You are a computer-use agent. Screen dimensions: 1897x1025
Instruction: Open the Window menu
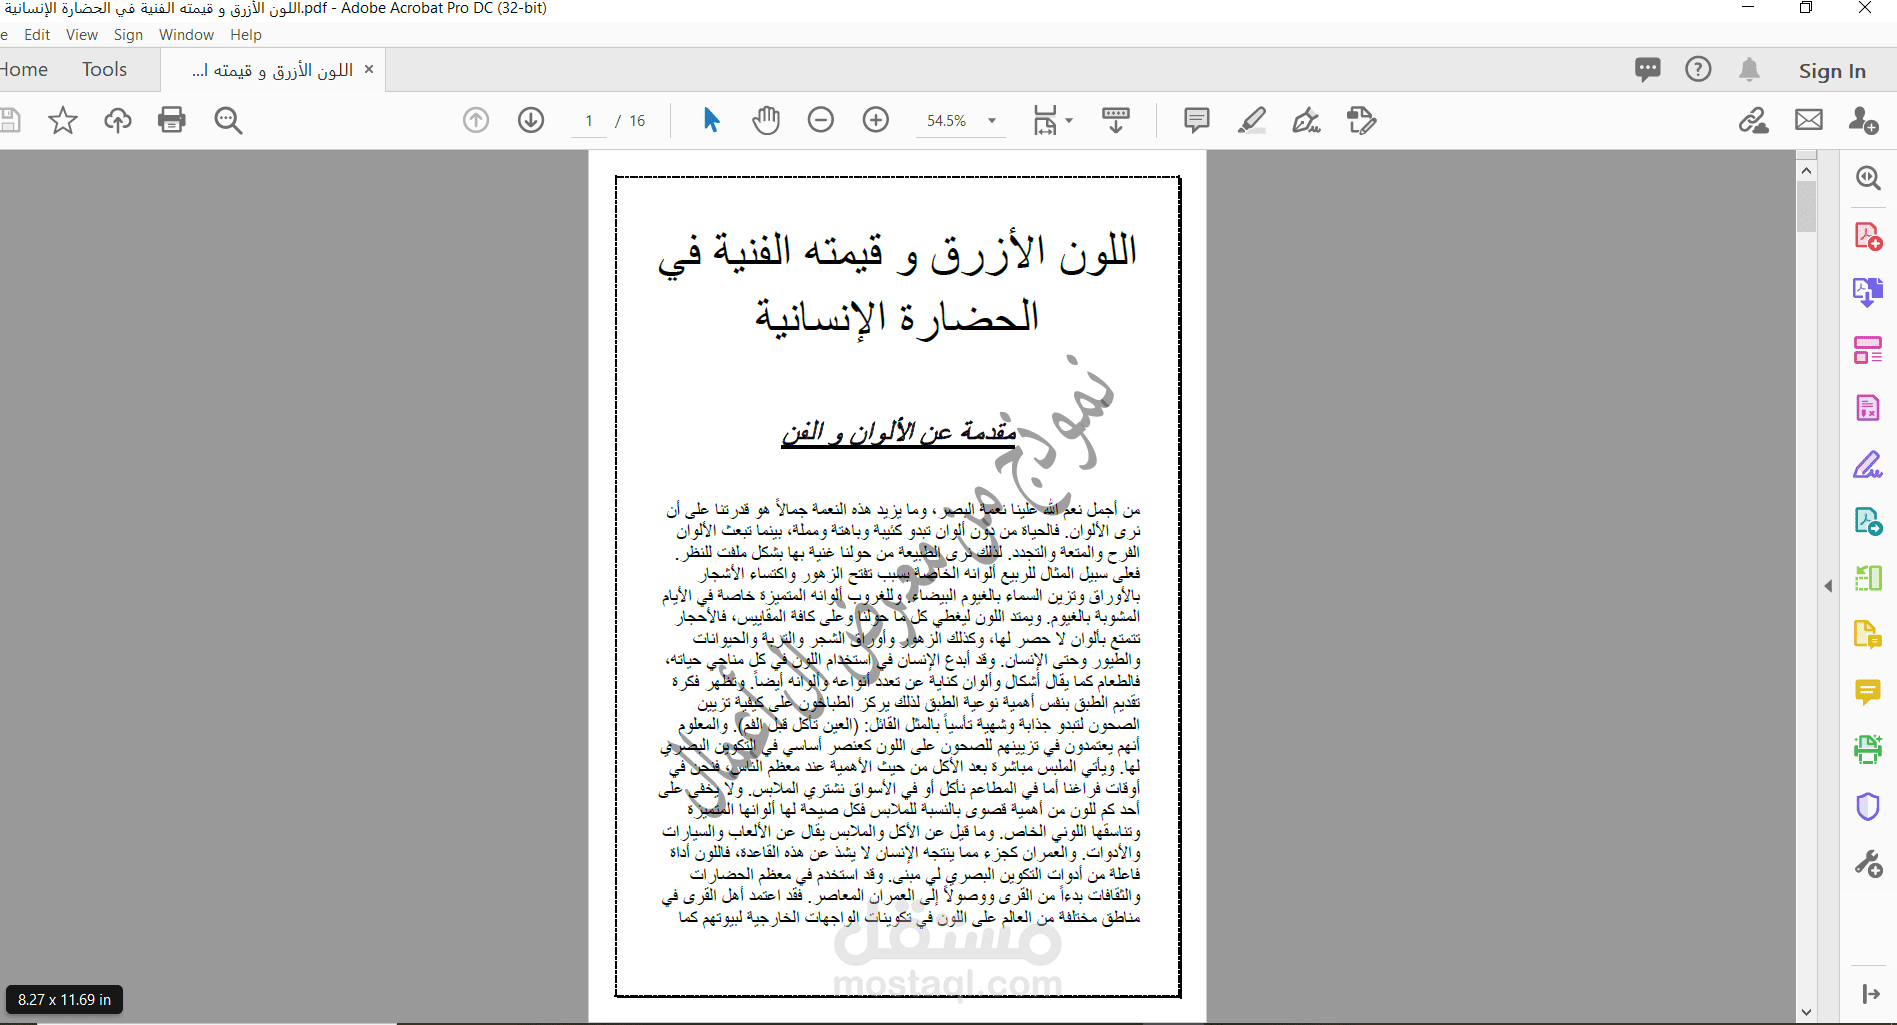coord(186,35)
